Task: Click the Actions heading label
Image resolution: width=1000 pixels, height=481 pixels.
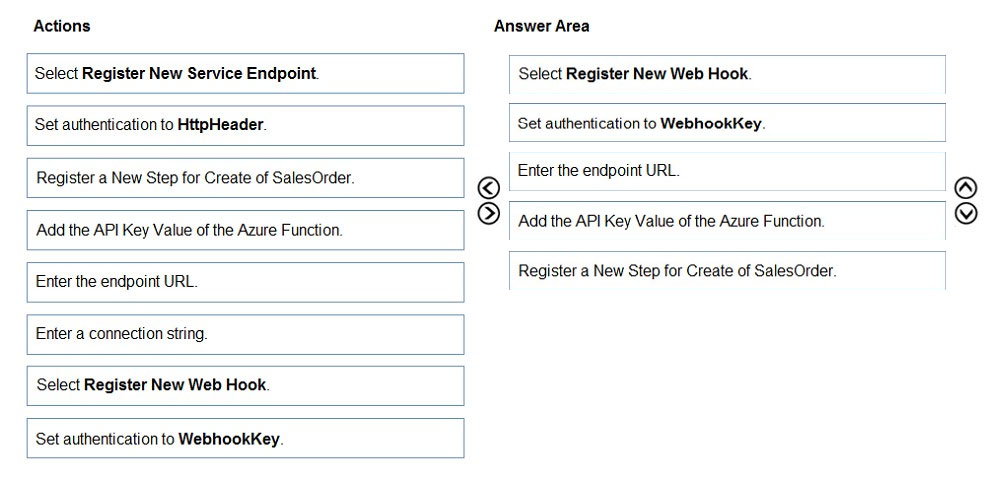Action: click(62, 26)
